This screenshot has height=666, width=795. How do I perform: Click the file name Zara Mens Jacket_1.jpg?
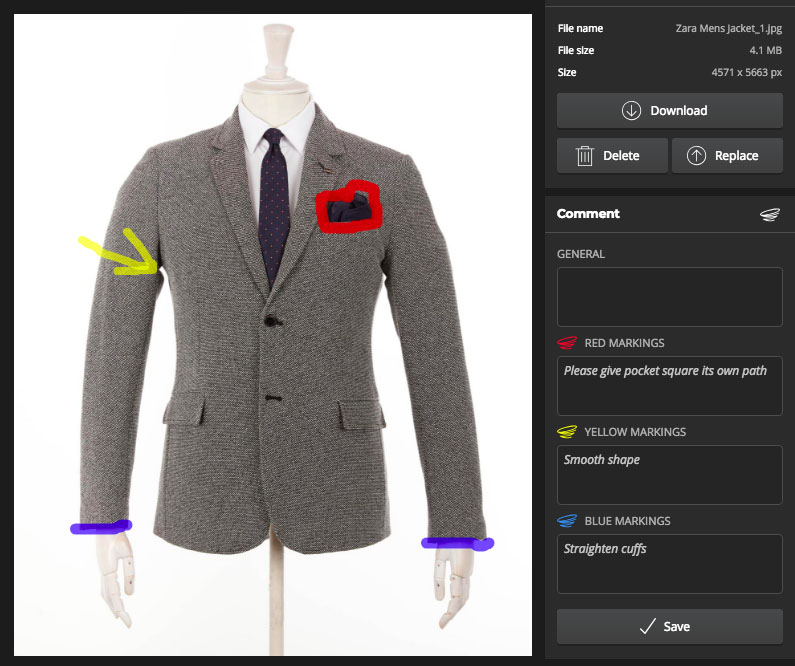pyautogui.click(x=728, y=28)
